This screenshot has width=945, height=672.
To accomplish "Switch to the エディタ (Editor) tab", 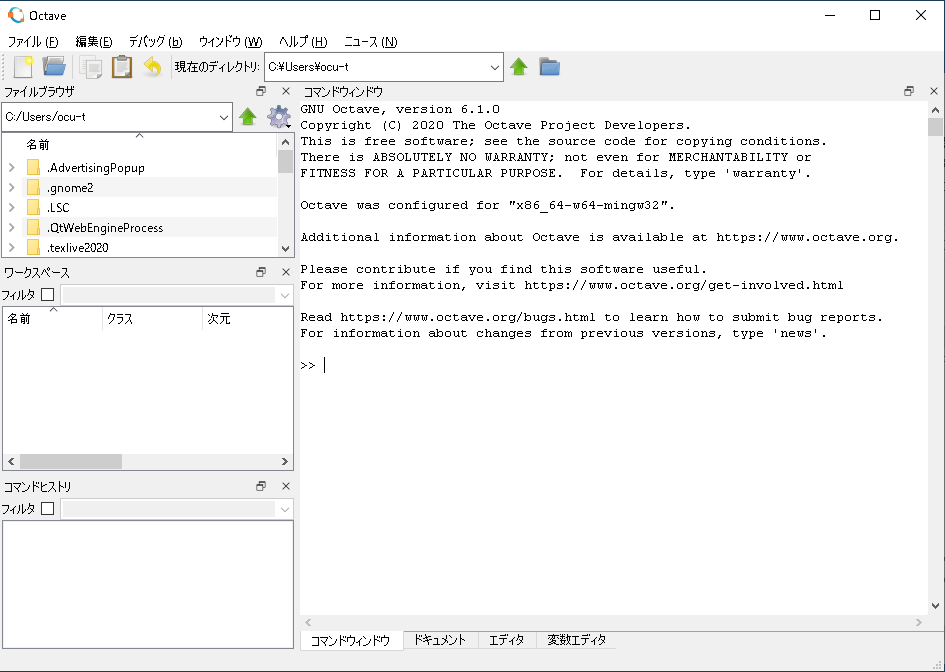I will point(506,640).
